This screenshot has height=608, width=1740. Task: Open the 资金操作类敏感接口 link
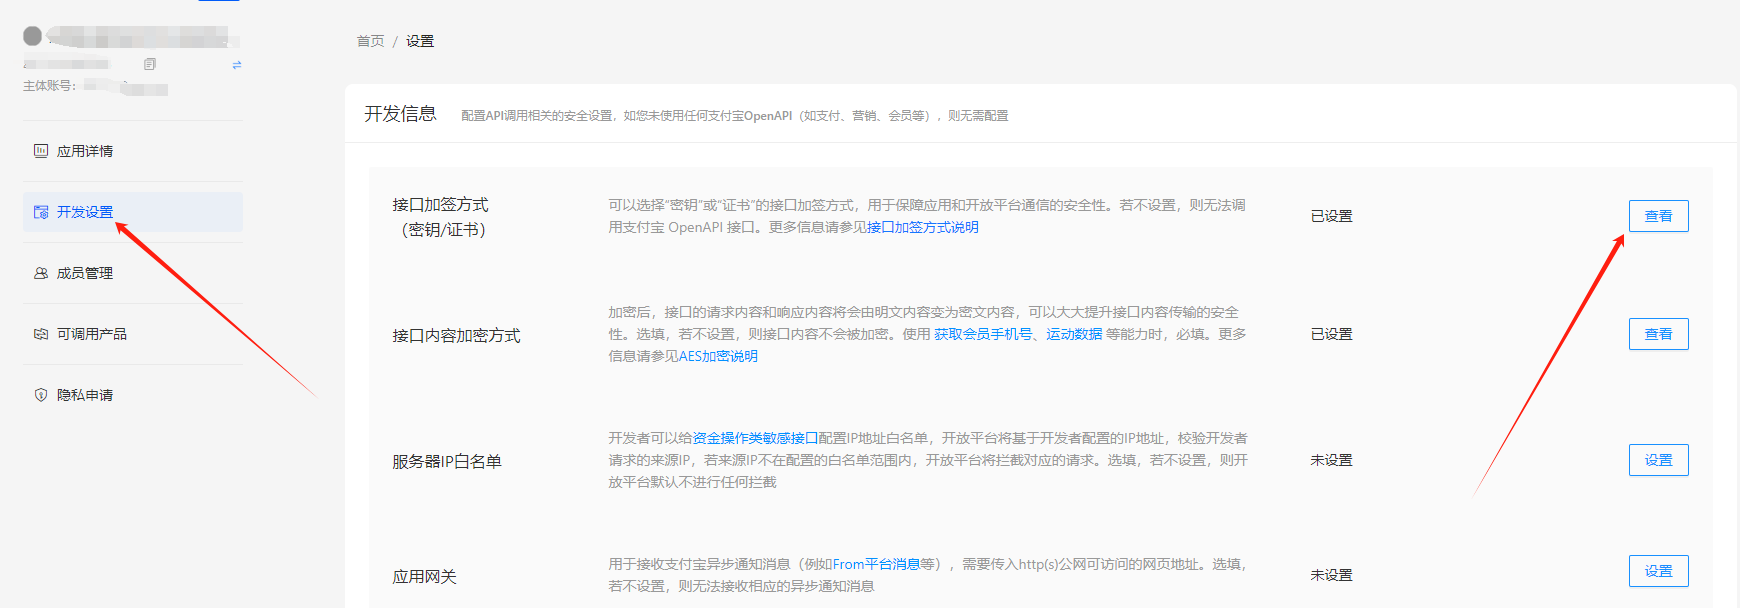coord(755,438)
